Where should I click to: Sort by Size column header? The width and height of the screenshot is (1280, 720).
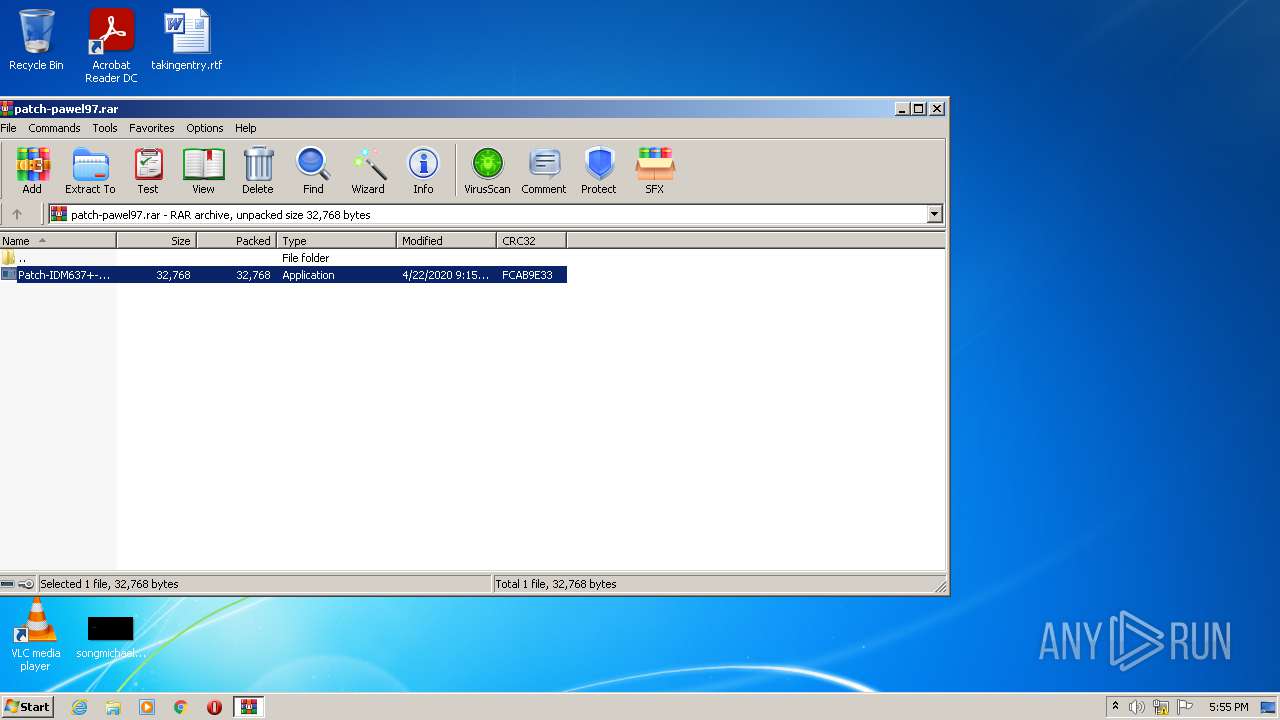157,241
